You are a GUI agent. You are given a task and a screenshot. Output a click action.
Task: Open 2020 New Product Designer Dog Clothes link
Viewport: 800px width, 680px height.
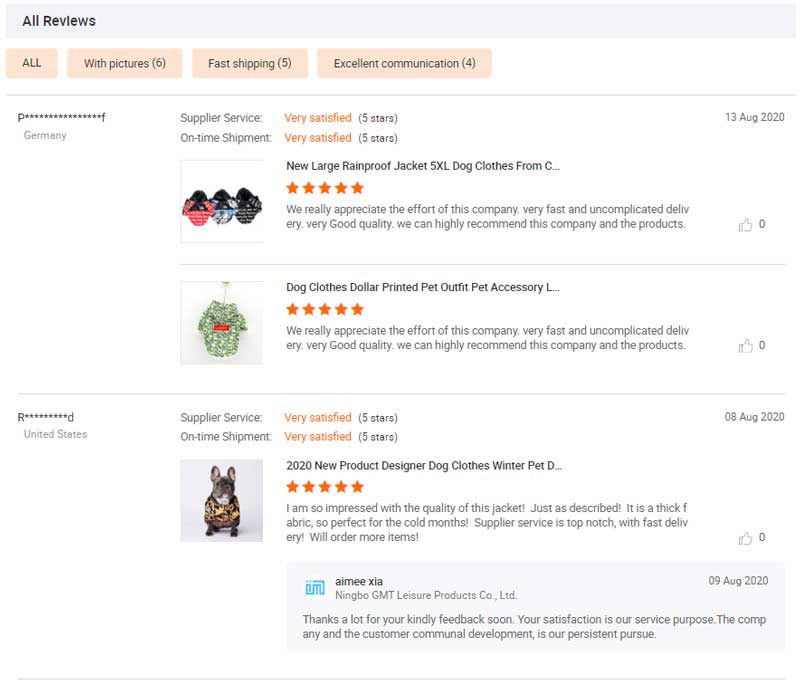pyautogui.click(x=424, y=466)
